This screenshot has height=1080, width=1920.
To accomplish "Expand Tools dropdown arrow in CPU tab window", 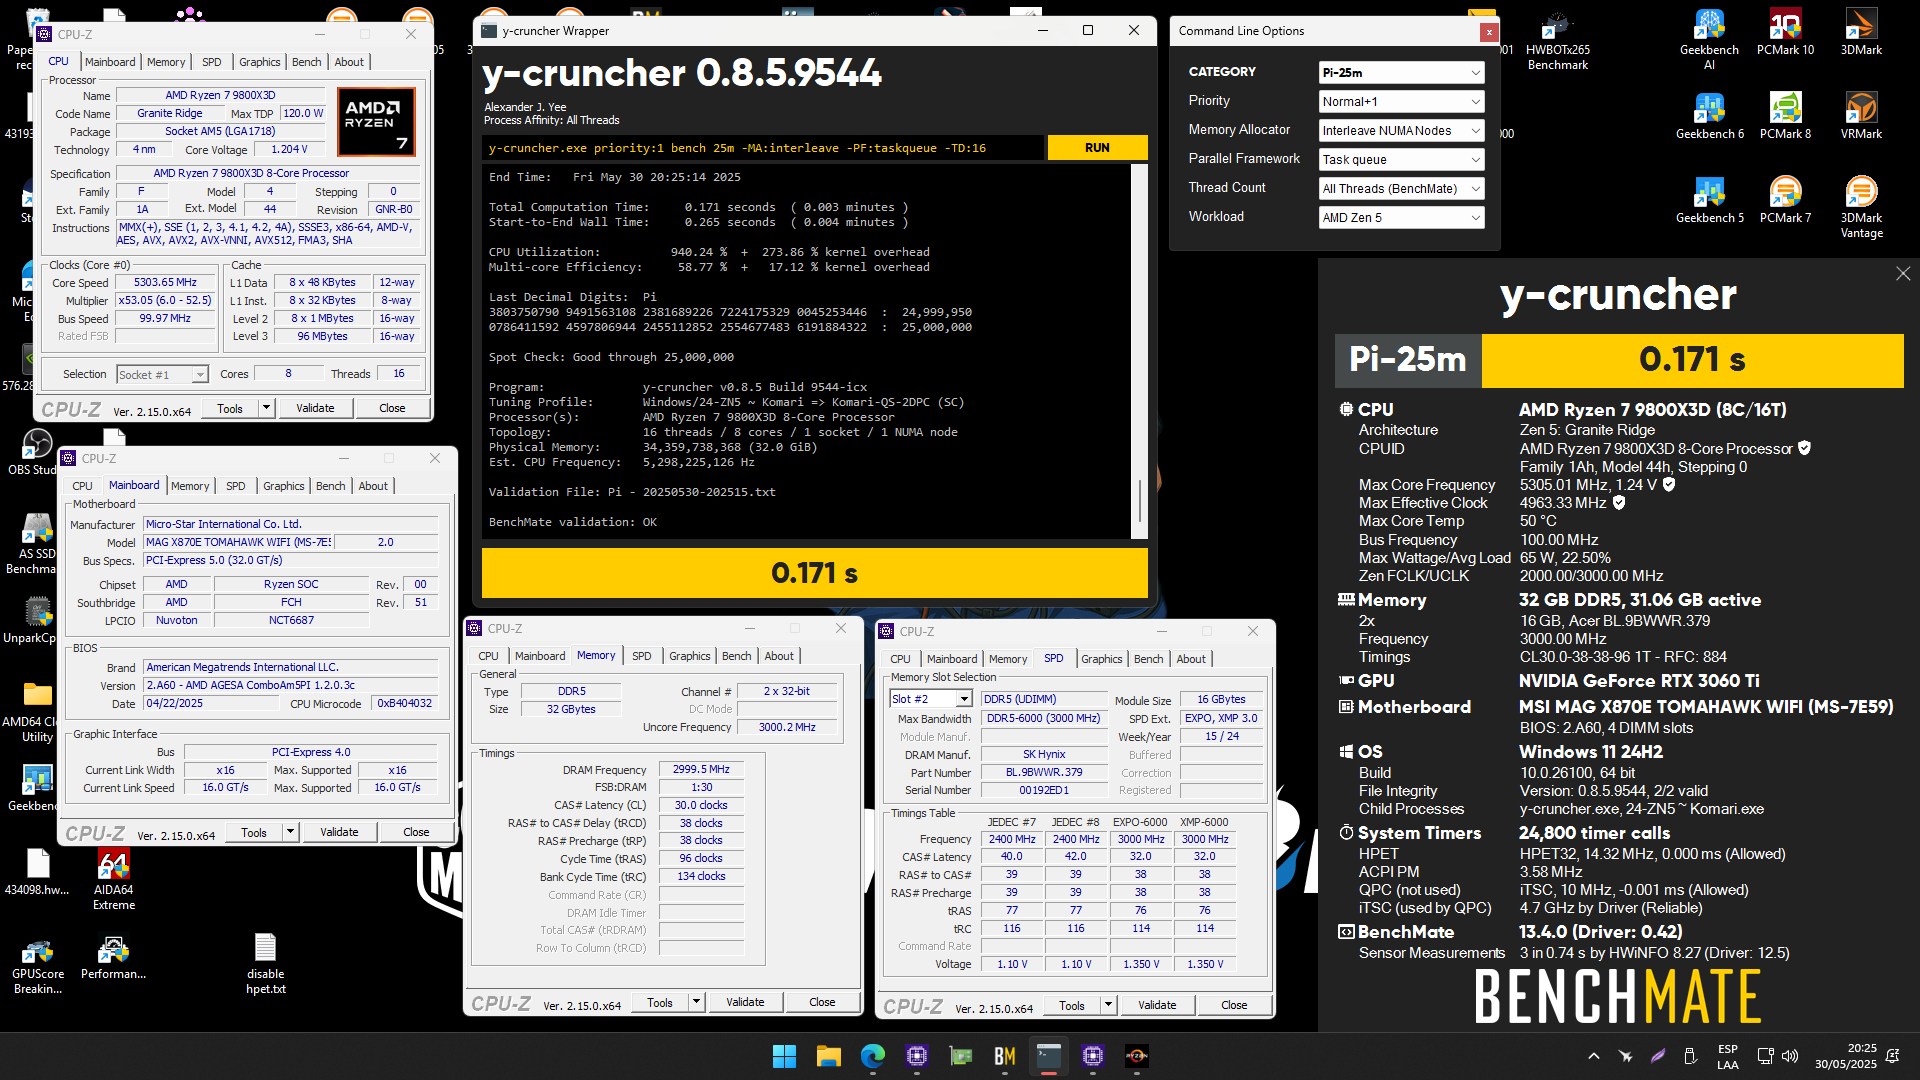I will coord(266,408).
